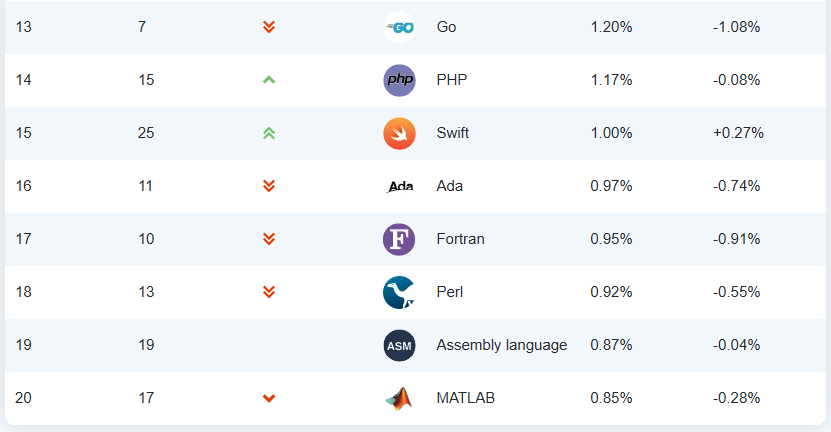Click the green double-up arrow in Swift row
Viewport: 831px width, 432px height.
[x=269, y=133]
